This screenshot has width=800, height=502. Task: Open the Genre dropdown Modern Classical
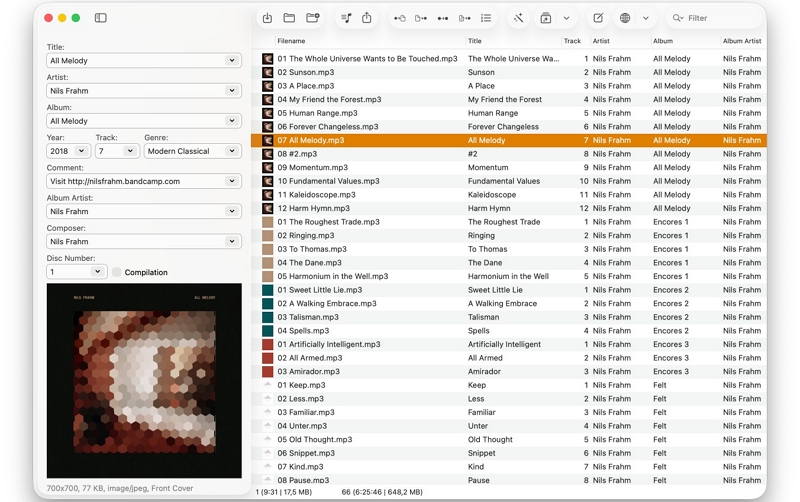click(x=232, y=151)
